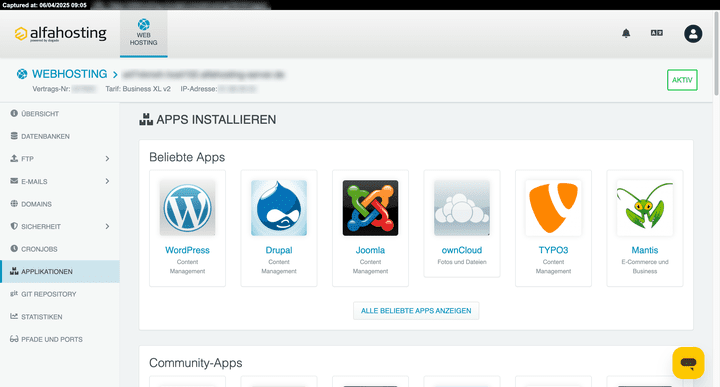Click the Mantis logo icon
This screenshot has height=387, width=720.
645,208
